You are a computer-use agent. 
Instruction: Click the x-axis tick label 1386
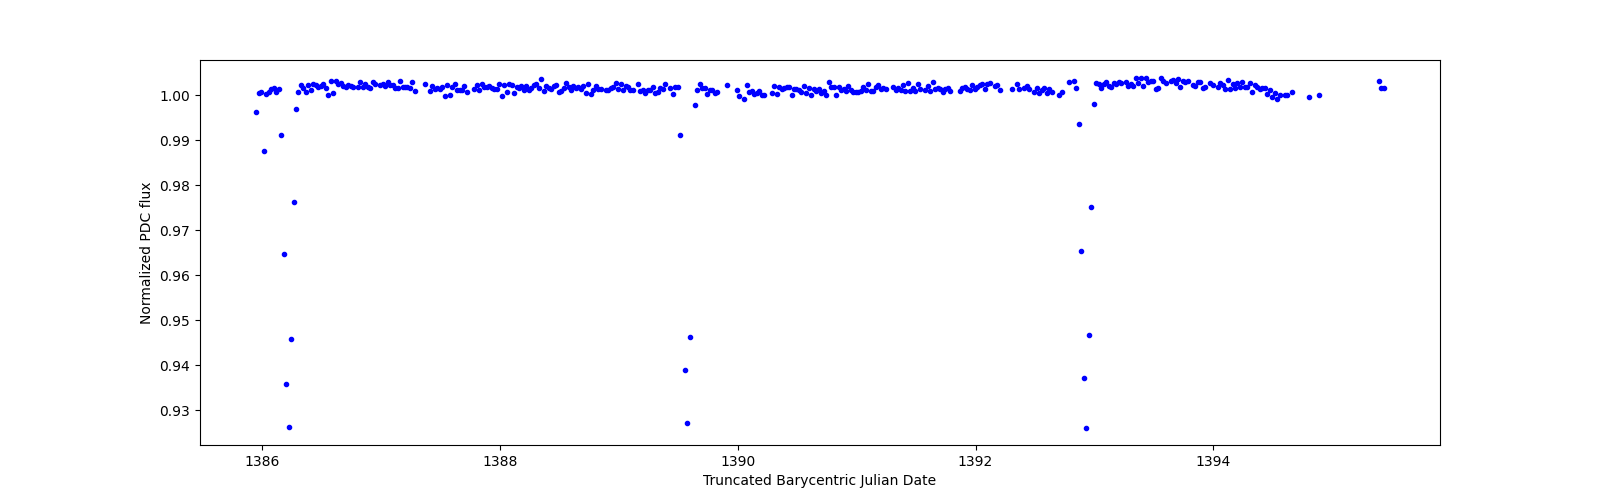click(262, 461)
